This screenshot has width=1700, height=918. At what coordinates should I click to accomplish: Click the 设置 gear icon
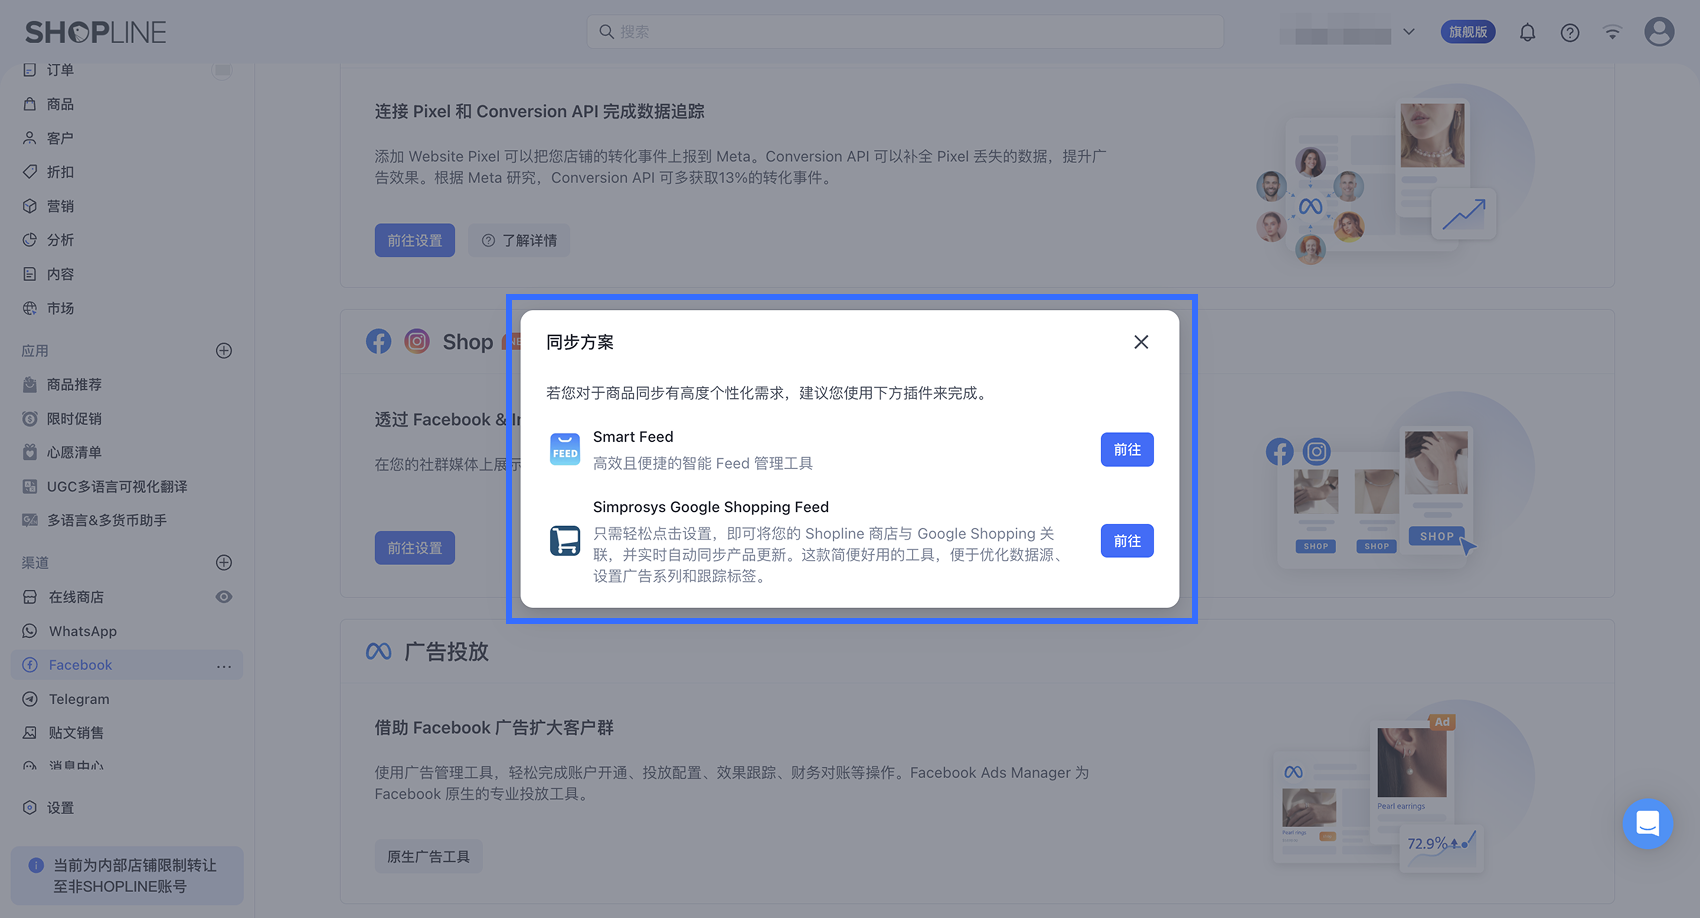point(30,808)
